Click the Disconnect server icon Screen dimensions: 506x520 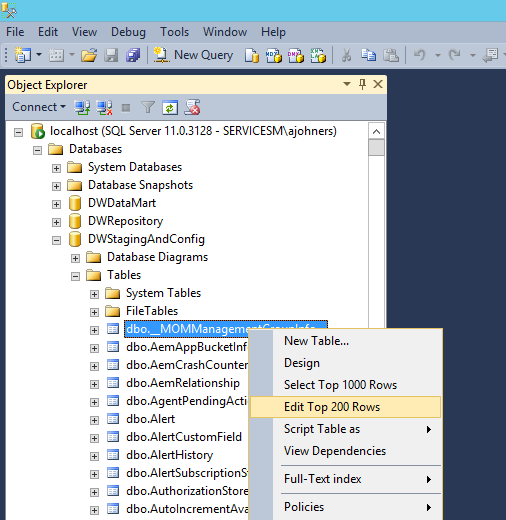(x=104, y=108)
